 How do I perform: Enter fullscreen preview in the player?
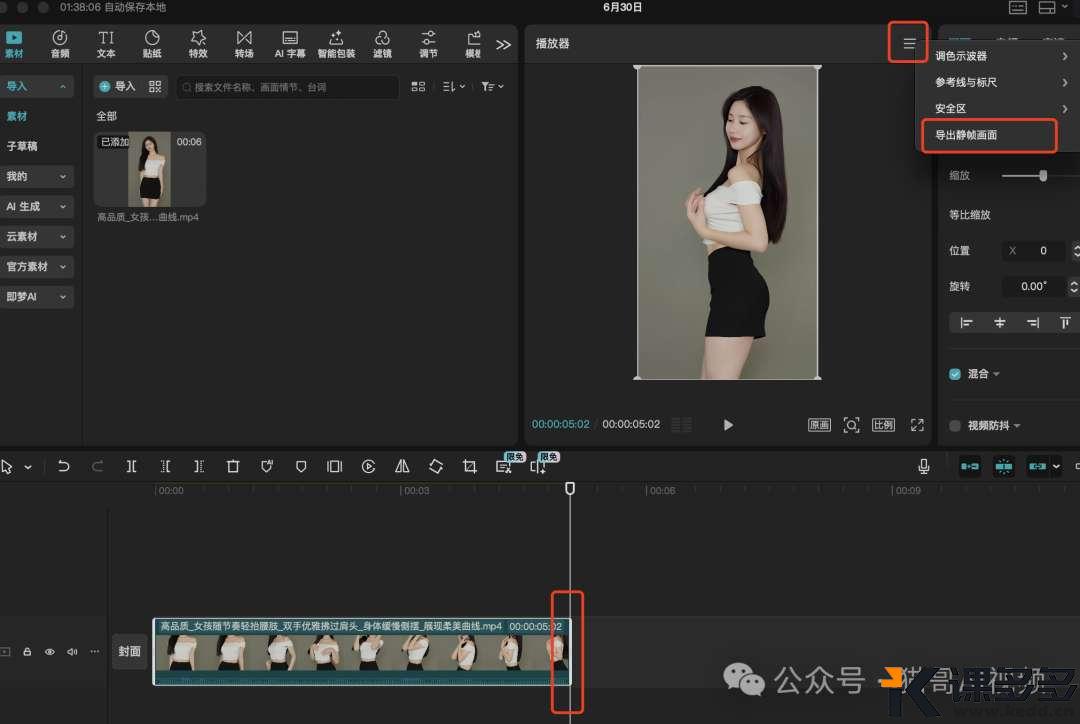(x=917, y=424)
